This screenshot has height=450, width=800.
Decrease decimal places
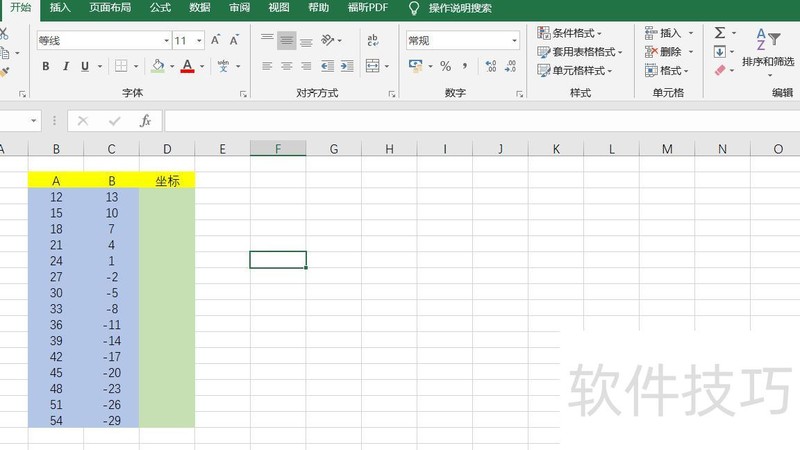click(x=510, y=66)
